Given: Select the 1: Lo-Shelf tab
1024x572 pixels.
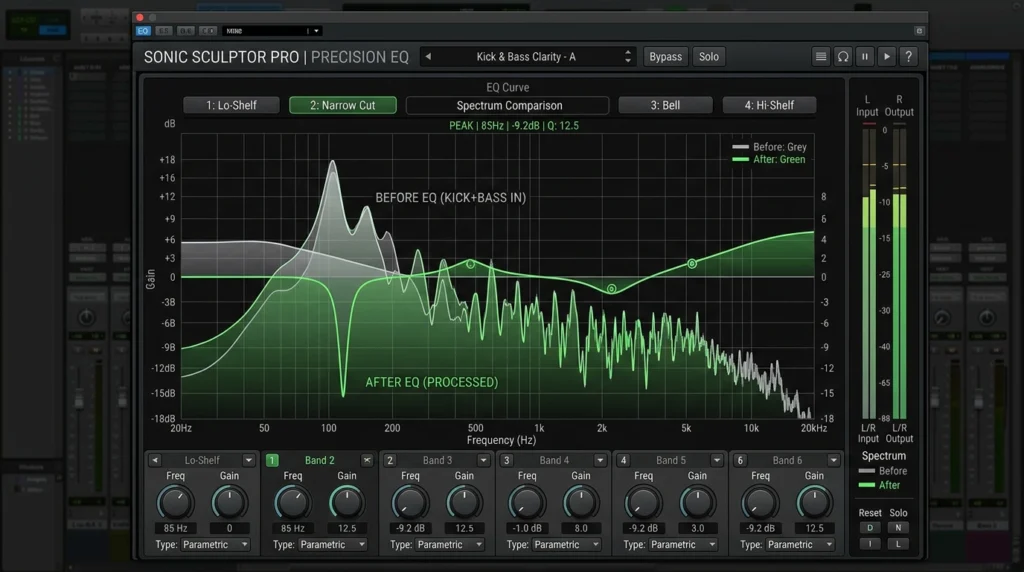Looking at the screenshot, I should 231,105.
